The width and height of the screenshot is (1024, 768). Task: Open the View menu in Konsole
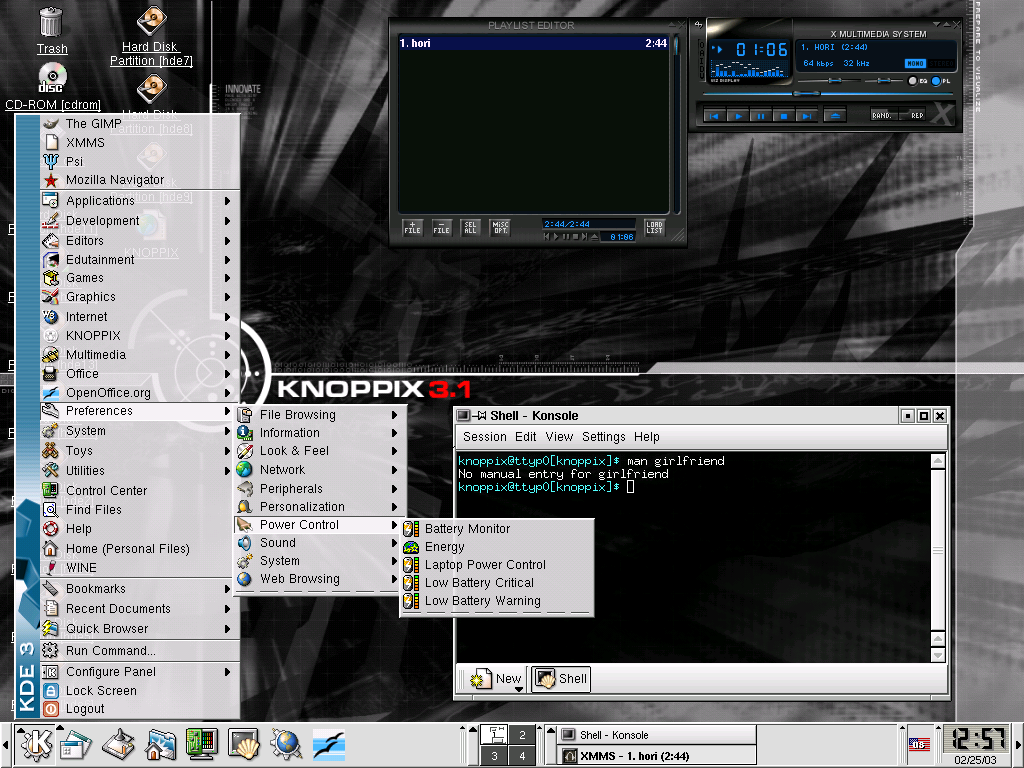tap(559, 437)
